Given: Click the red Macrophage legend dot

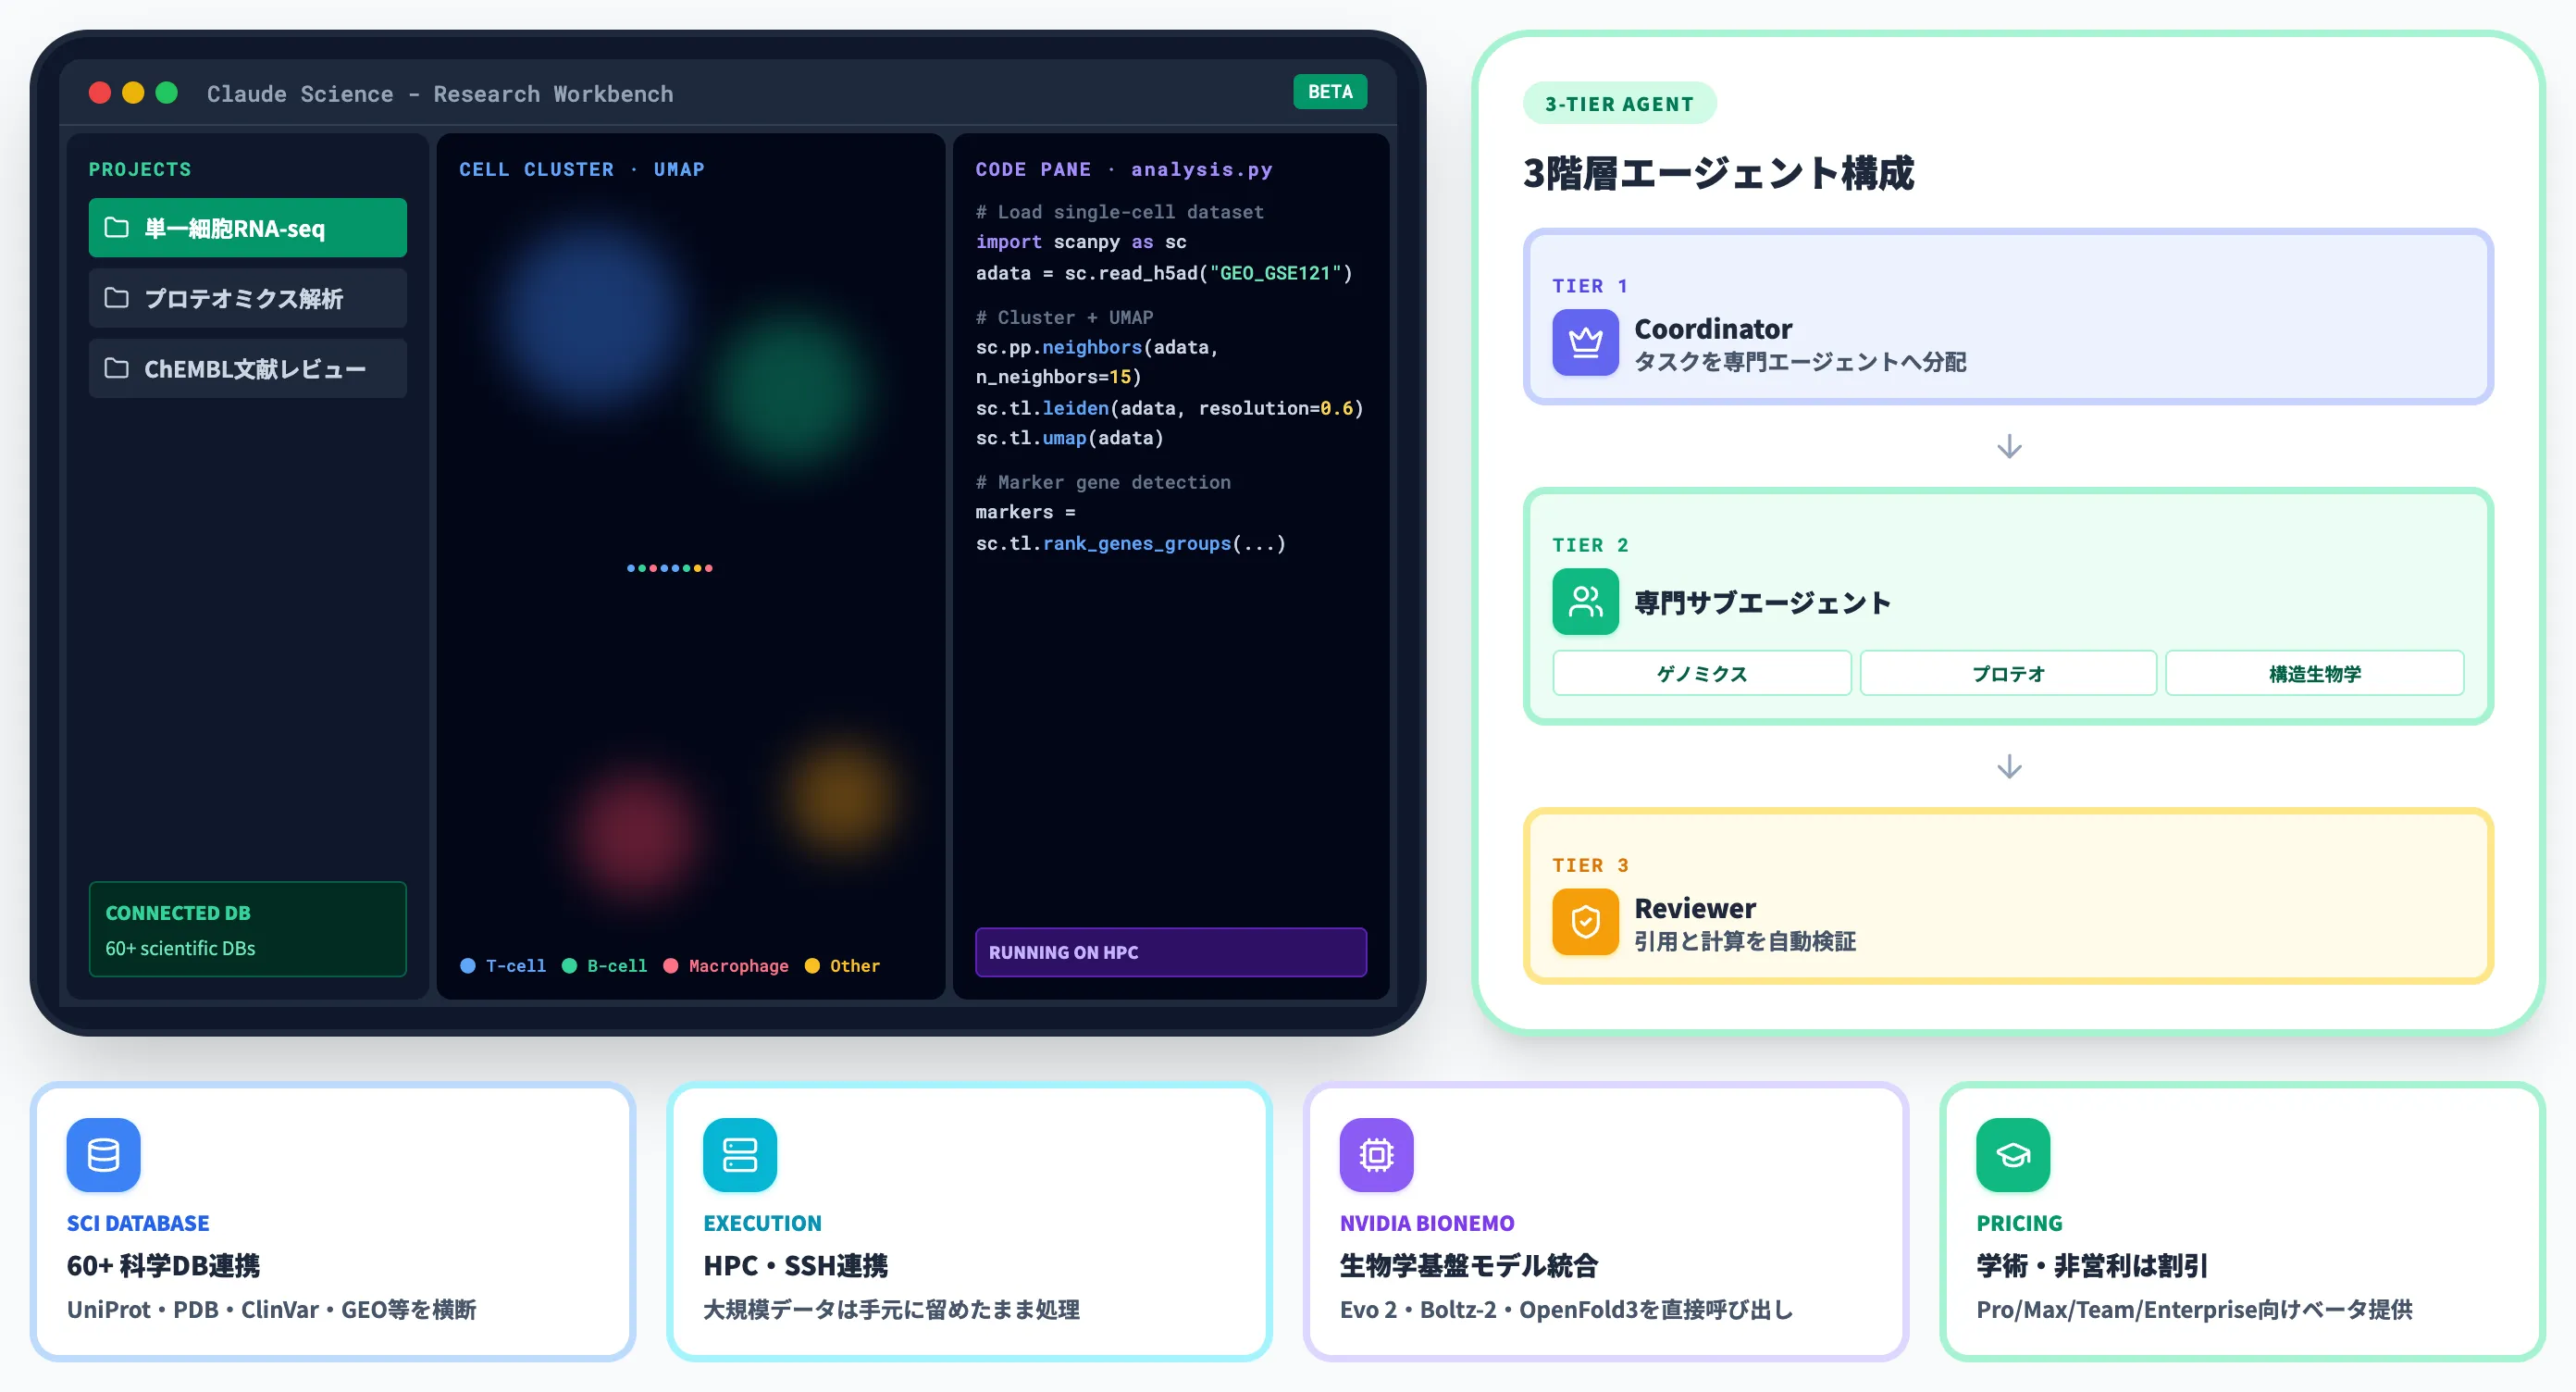Looking at the screenshot, I should click(x=671, y=966).
